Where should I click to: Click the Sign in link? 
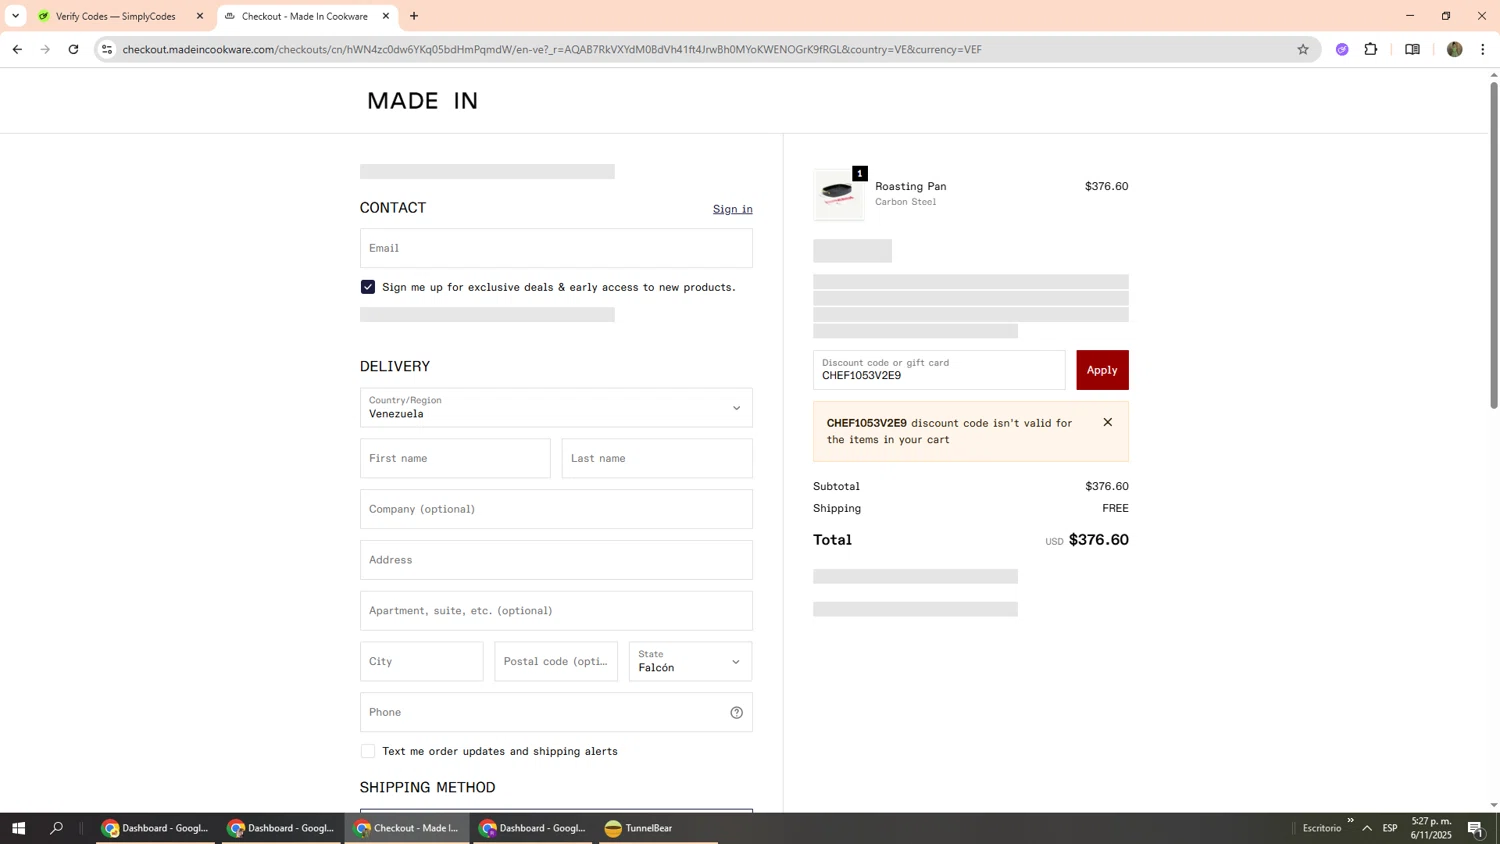pyautogui.click(x=733, y=209)
